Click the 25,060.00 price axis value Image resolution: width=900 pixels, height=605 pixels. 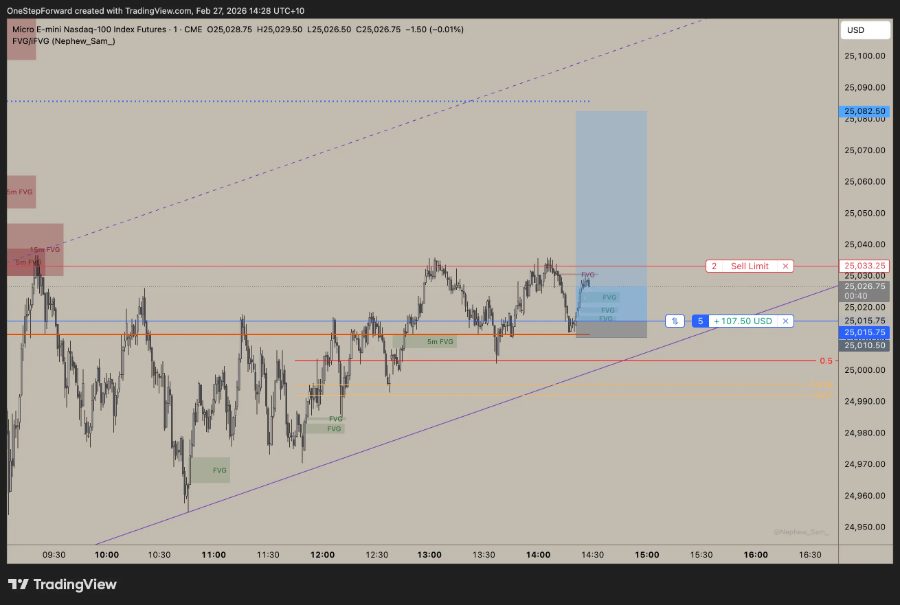865,181
